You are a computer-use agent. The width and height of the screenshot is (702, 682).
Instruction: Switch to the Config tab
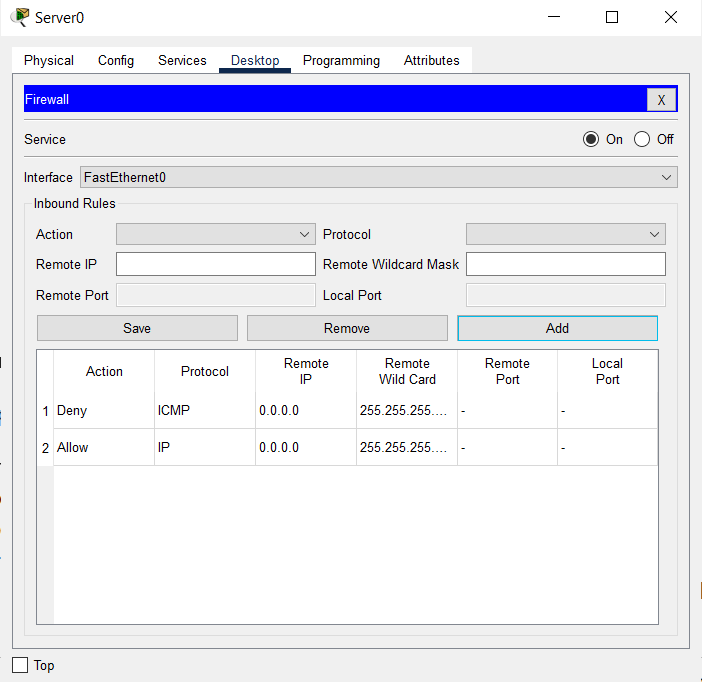pyautogui.click(x=116, y=60)
